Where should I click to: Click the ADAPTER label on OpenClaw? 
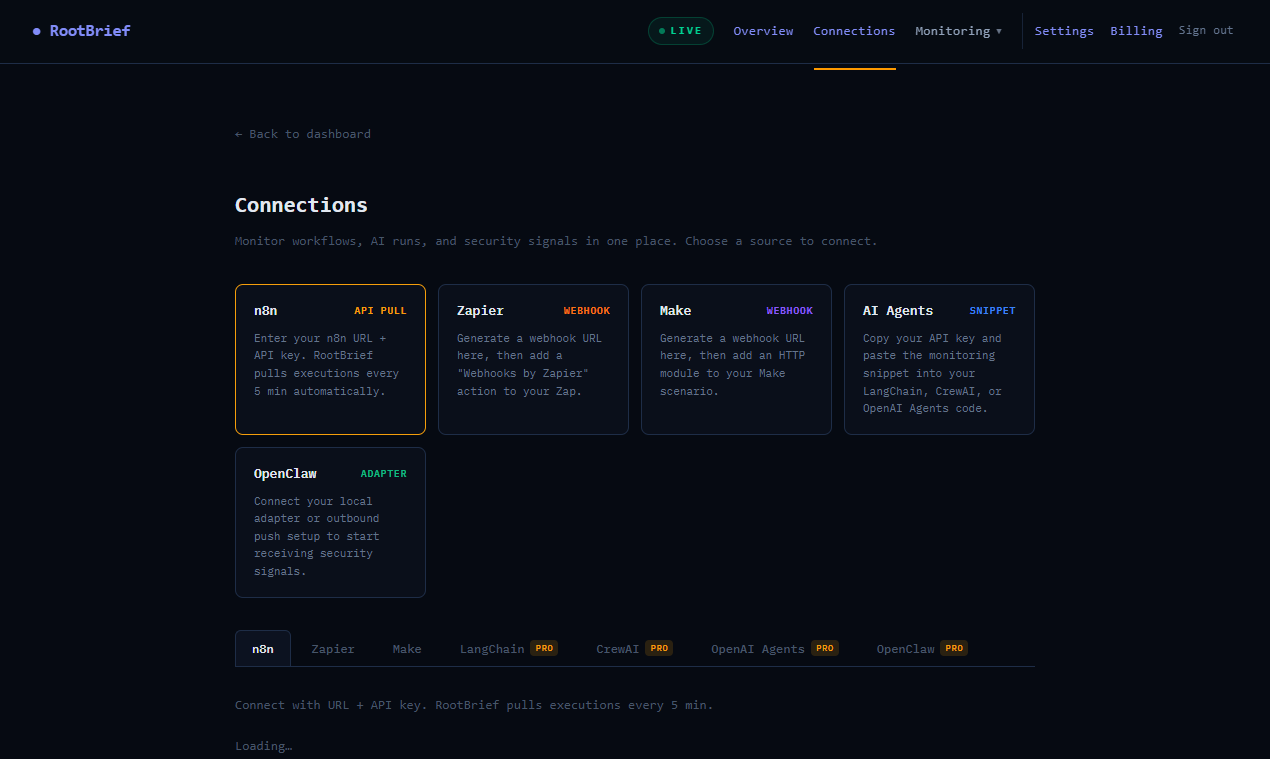[x=384, y=474]
